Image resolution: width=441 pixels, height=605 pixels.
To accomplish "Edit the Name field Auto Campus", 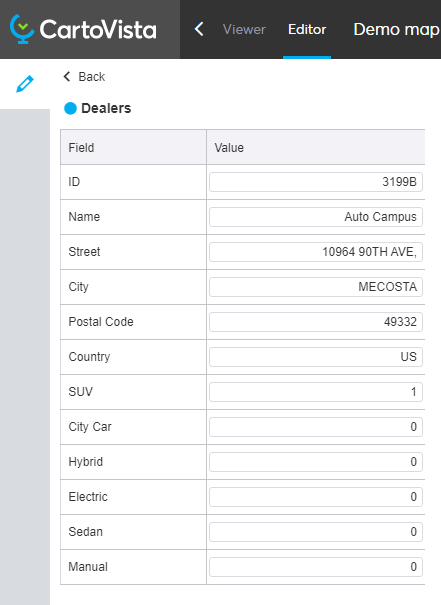I will (x=316, y=217).
